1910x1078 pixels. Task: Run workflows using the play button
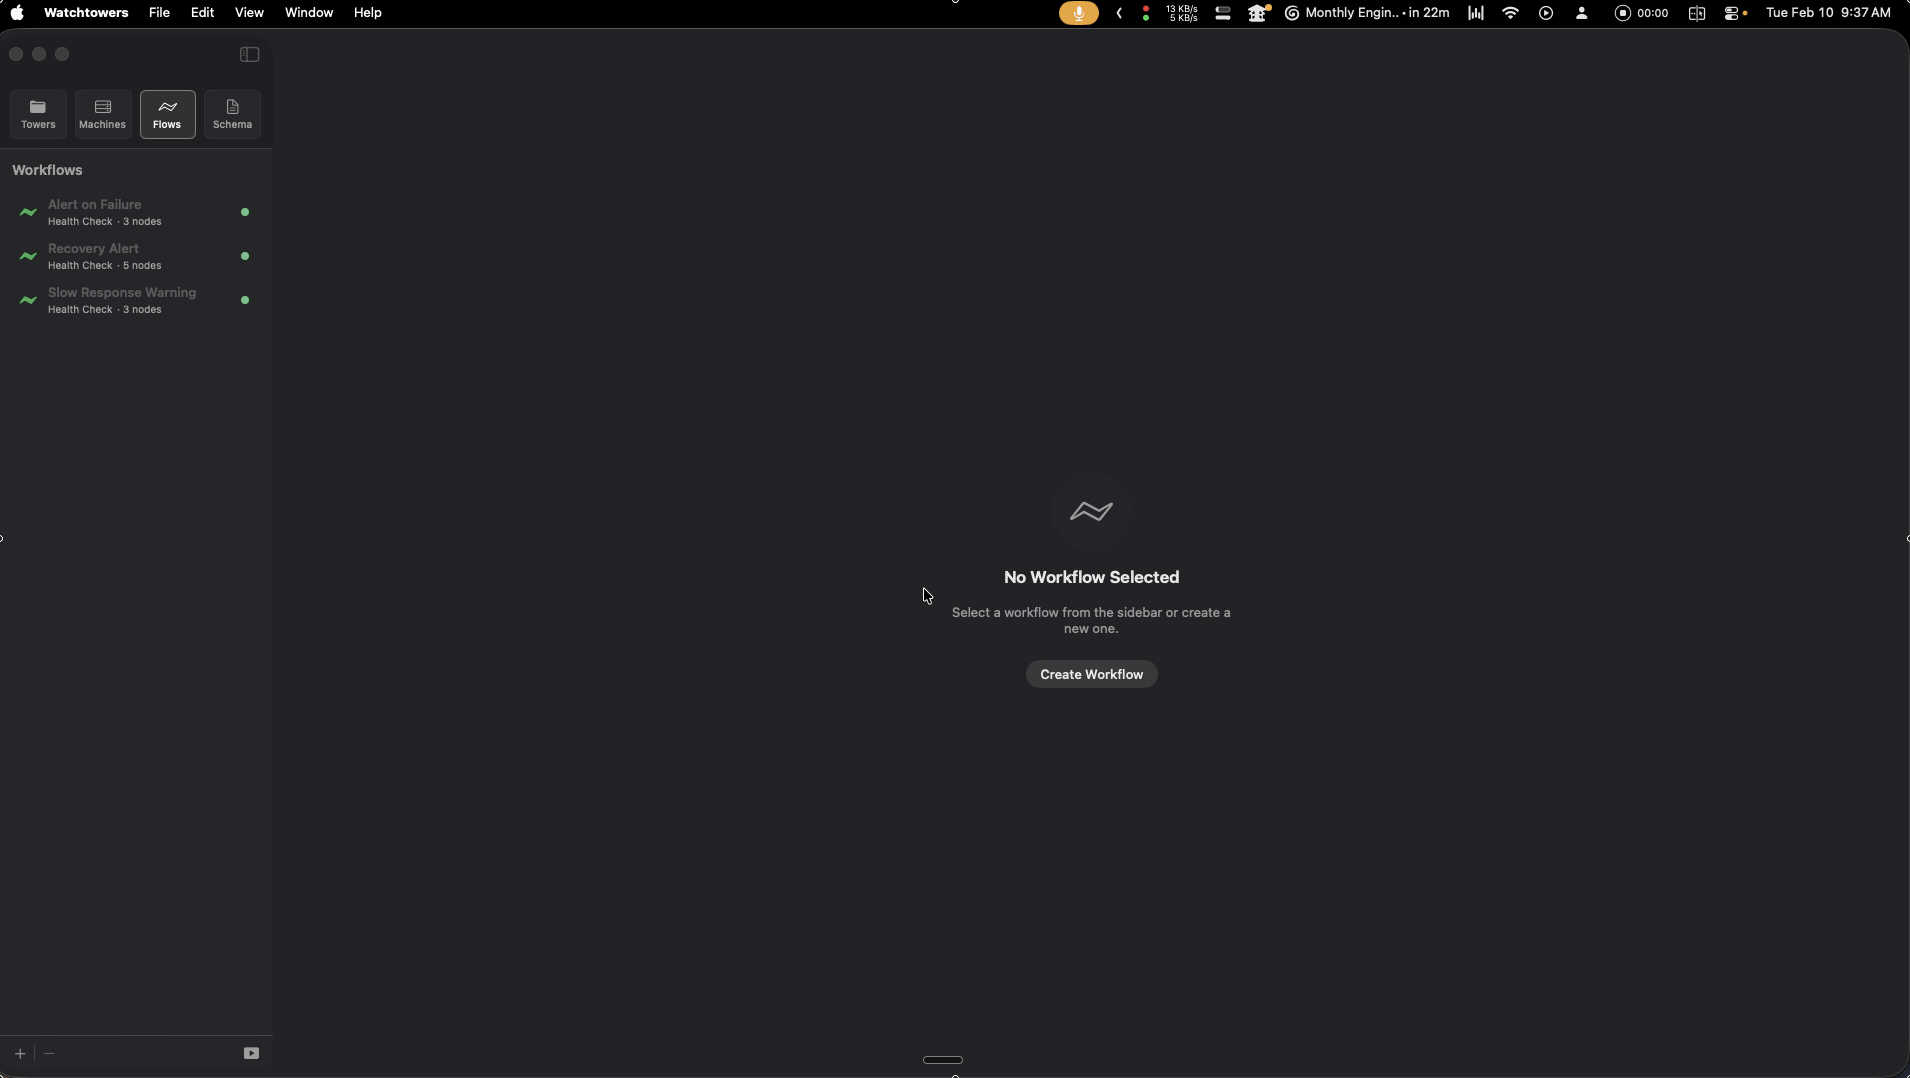(x=252, y=1052)
